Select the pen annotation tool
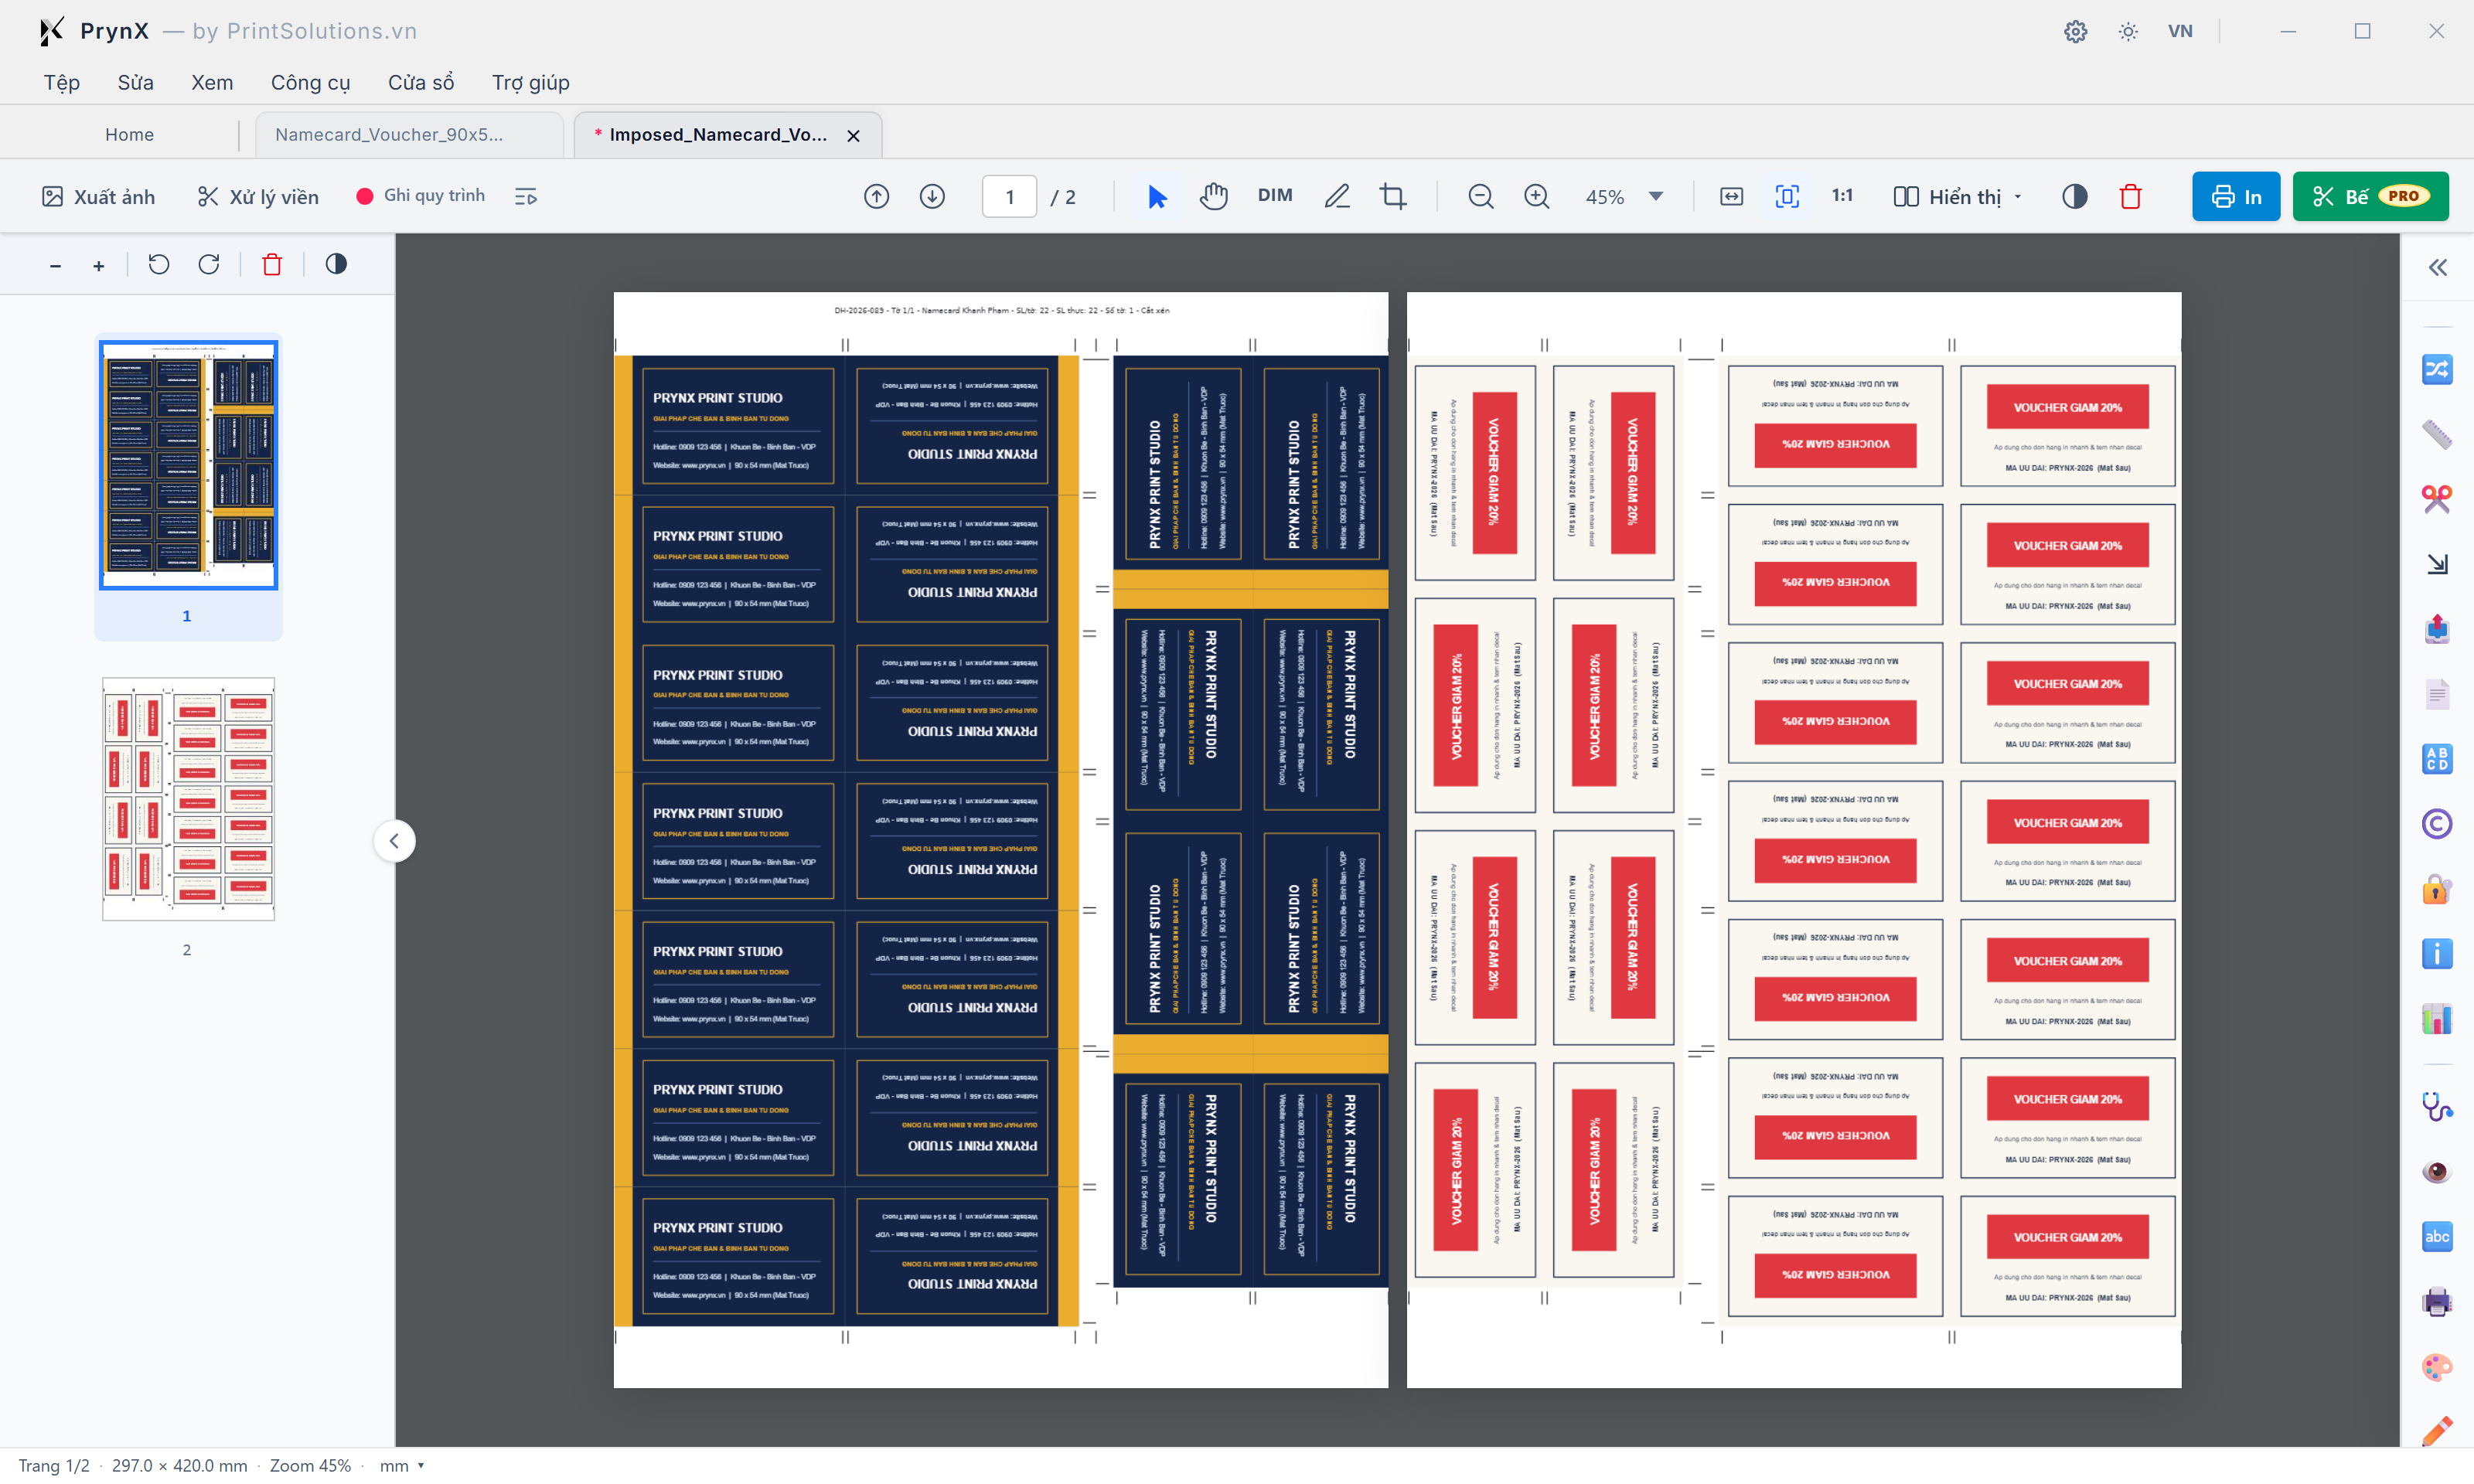Image resolution: width=2474 pixels, height=1484 pixels. [x=1337, y=196]
